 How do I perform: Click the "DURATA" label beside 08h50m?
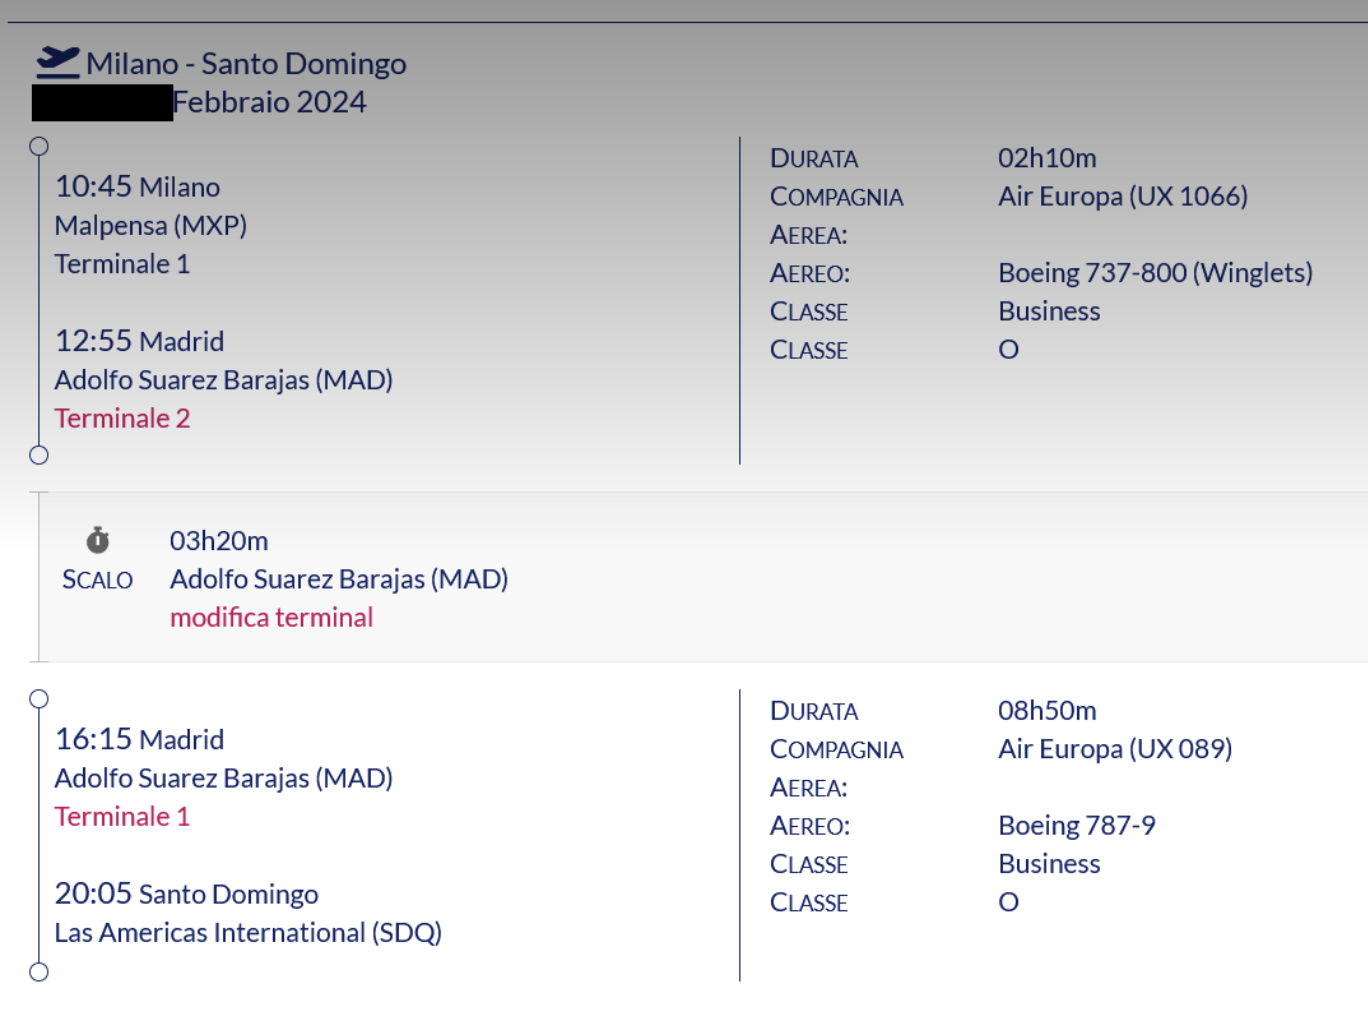click(814, 712)
